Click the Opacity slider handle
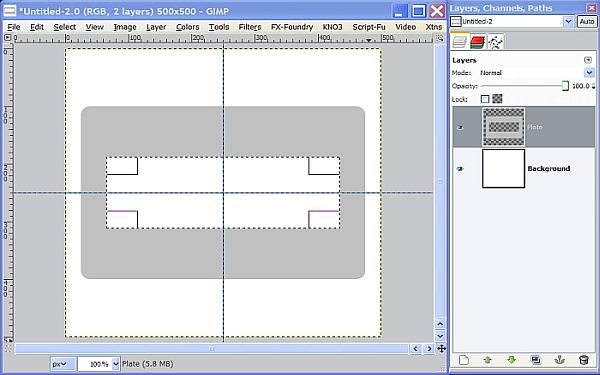 click(565, 86)
